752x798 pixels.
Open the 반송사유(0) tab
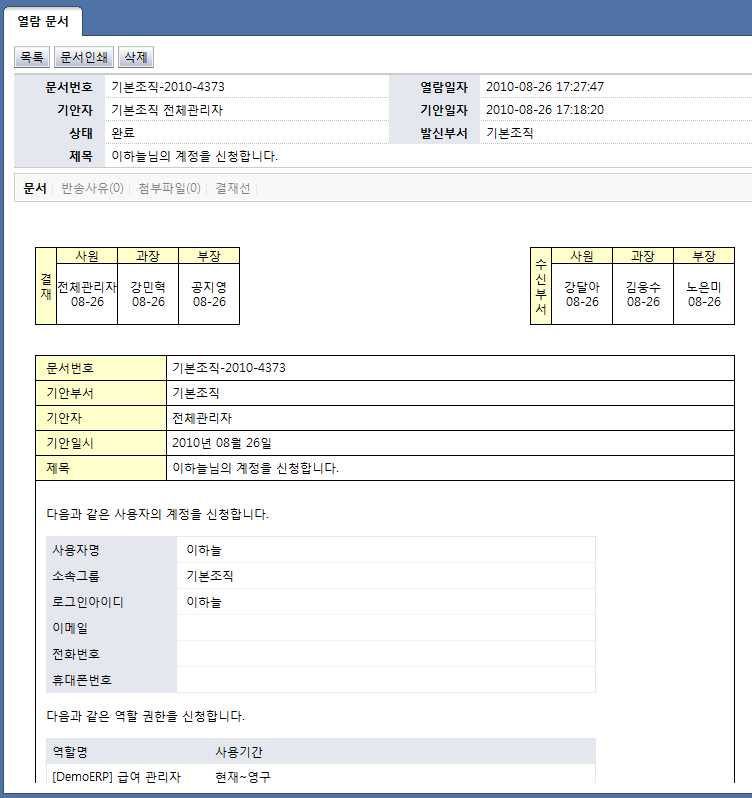92,188
